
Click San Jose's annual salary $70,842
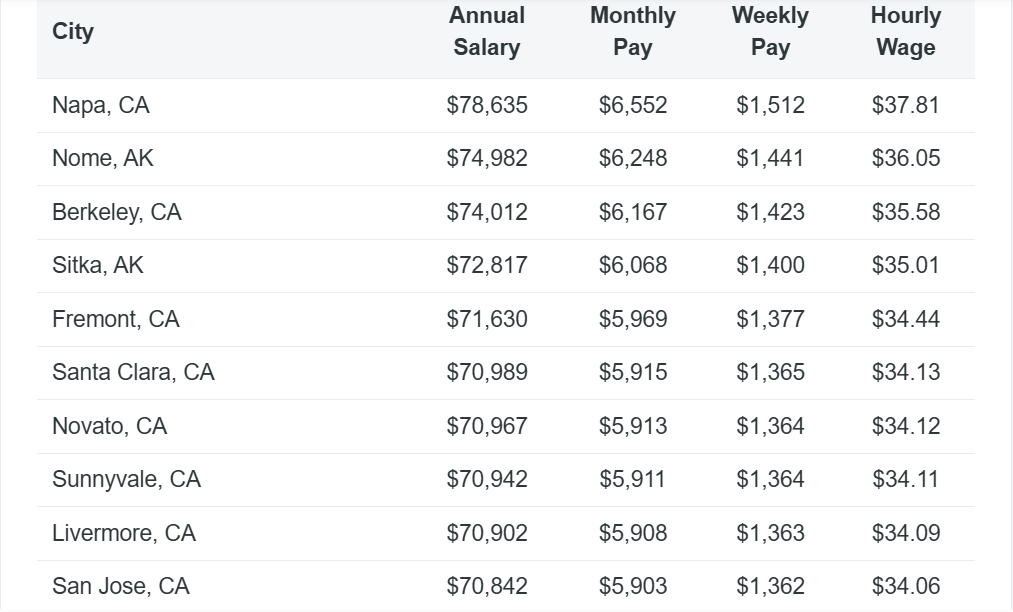pyautogui.click(x=487, y=586)
